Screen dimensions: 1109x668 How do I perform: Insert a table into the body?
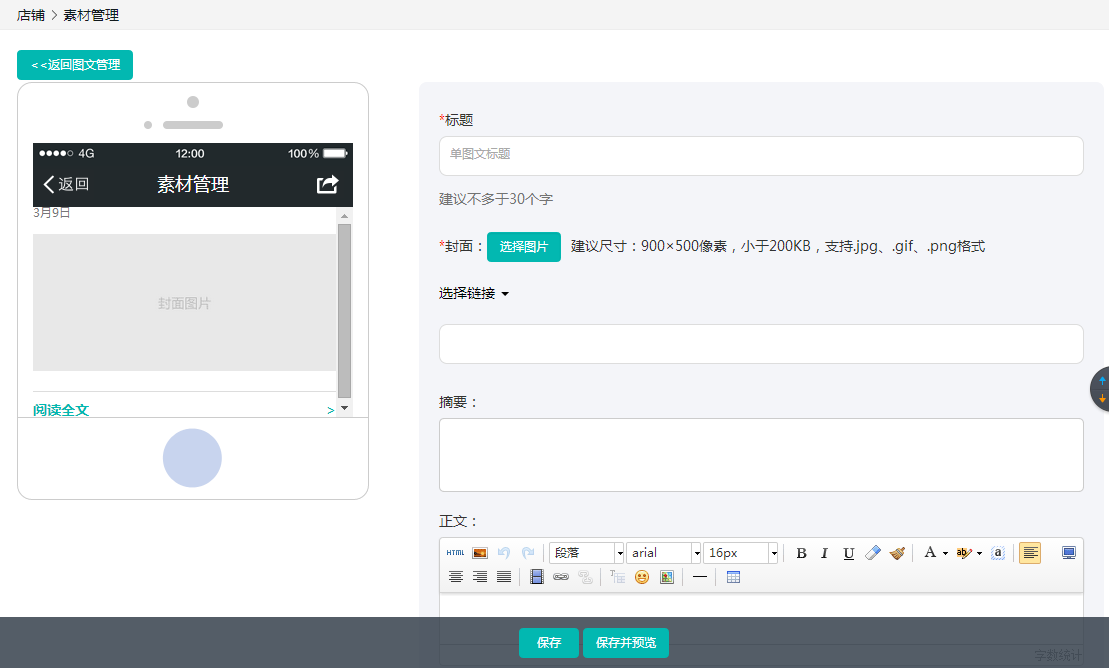point(733,577)
